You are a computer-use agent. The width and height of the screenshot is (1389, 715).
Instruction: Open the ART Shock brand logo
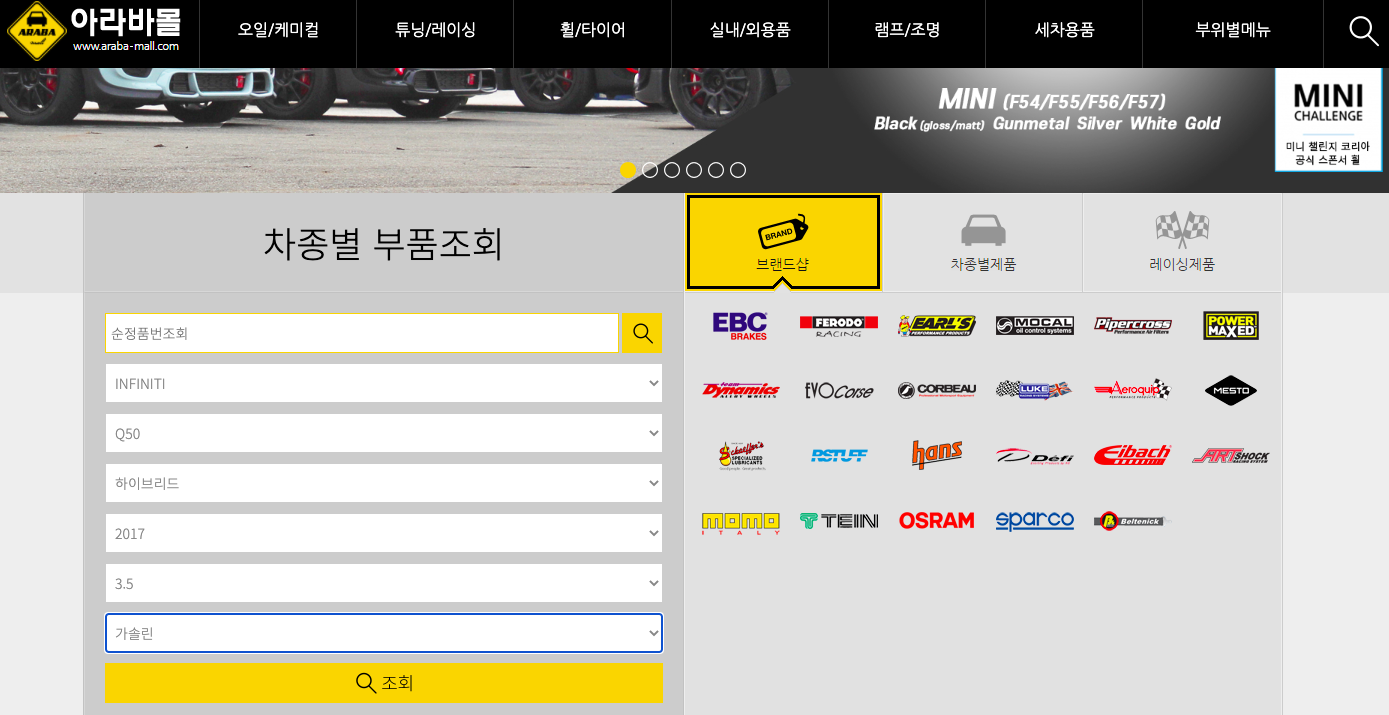coord(1231,455)
